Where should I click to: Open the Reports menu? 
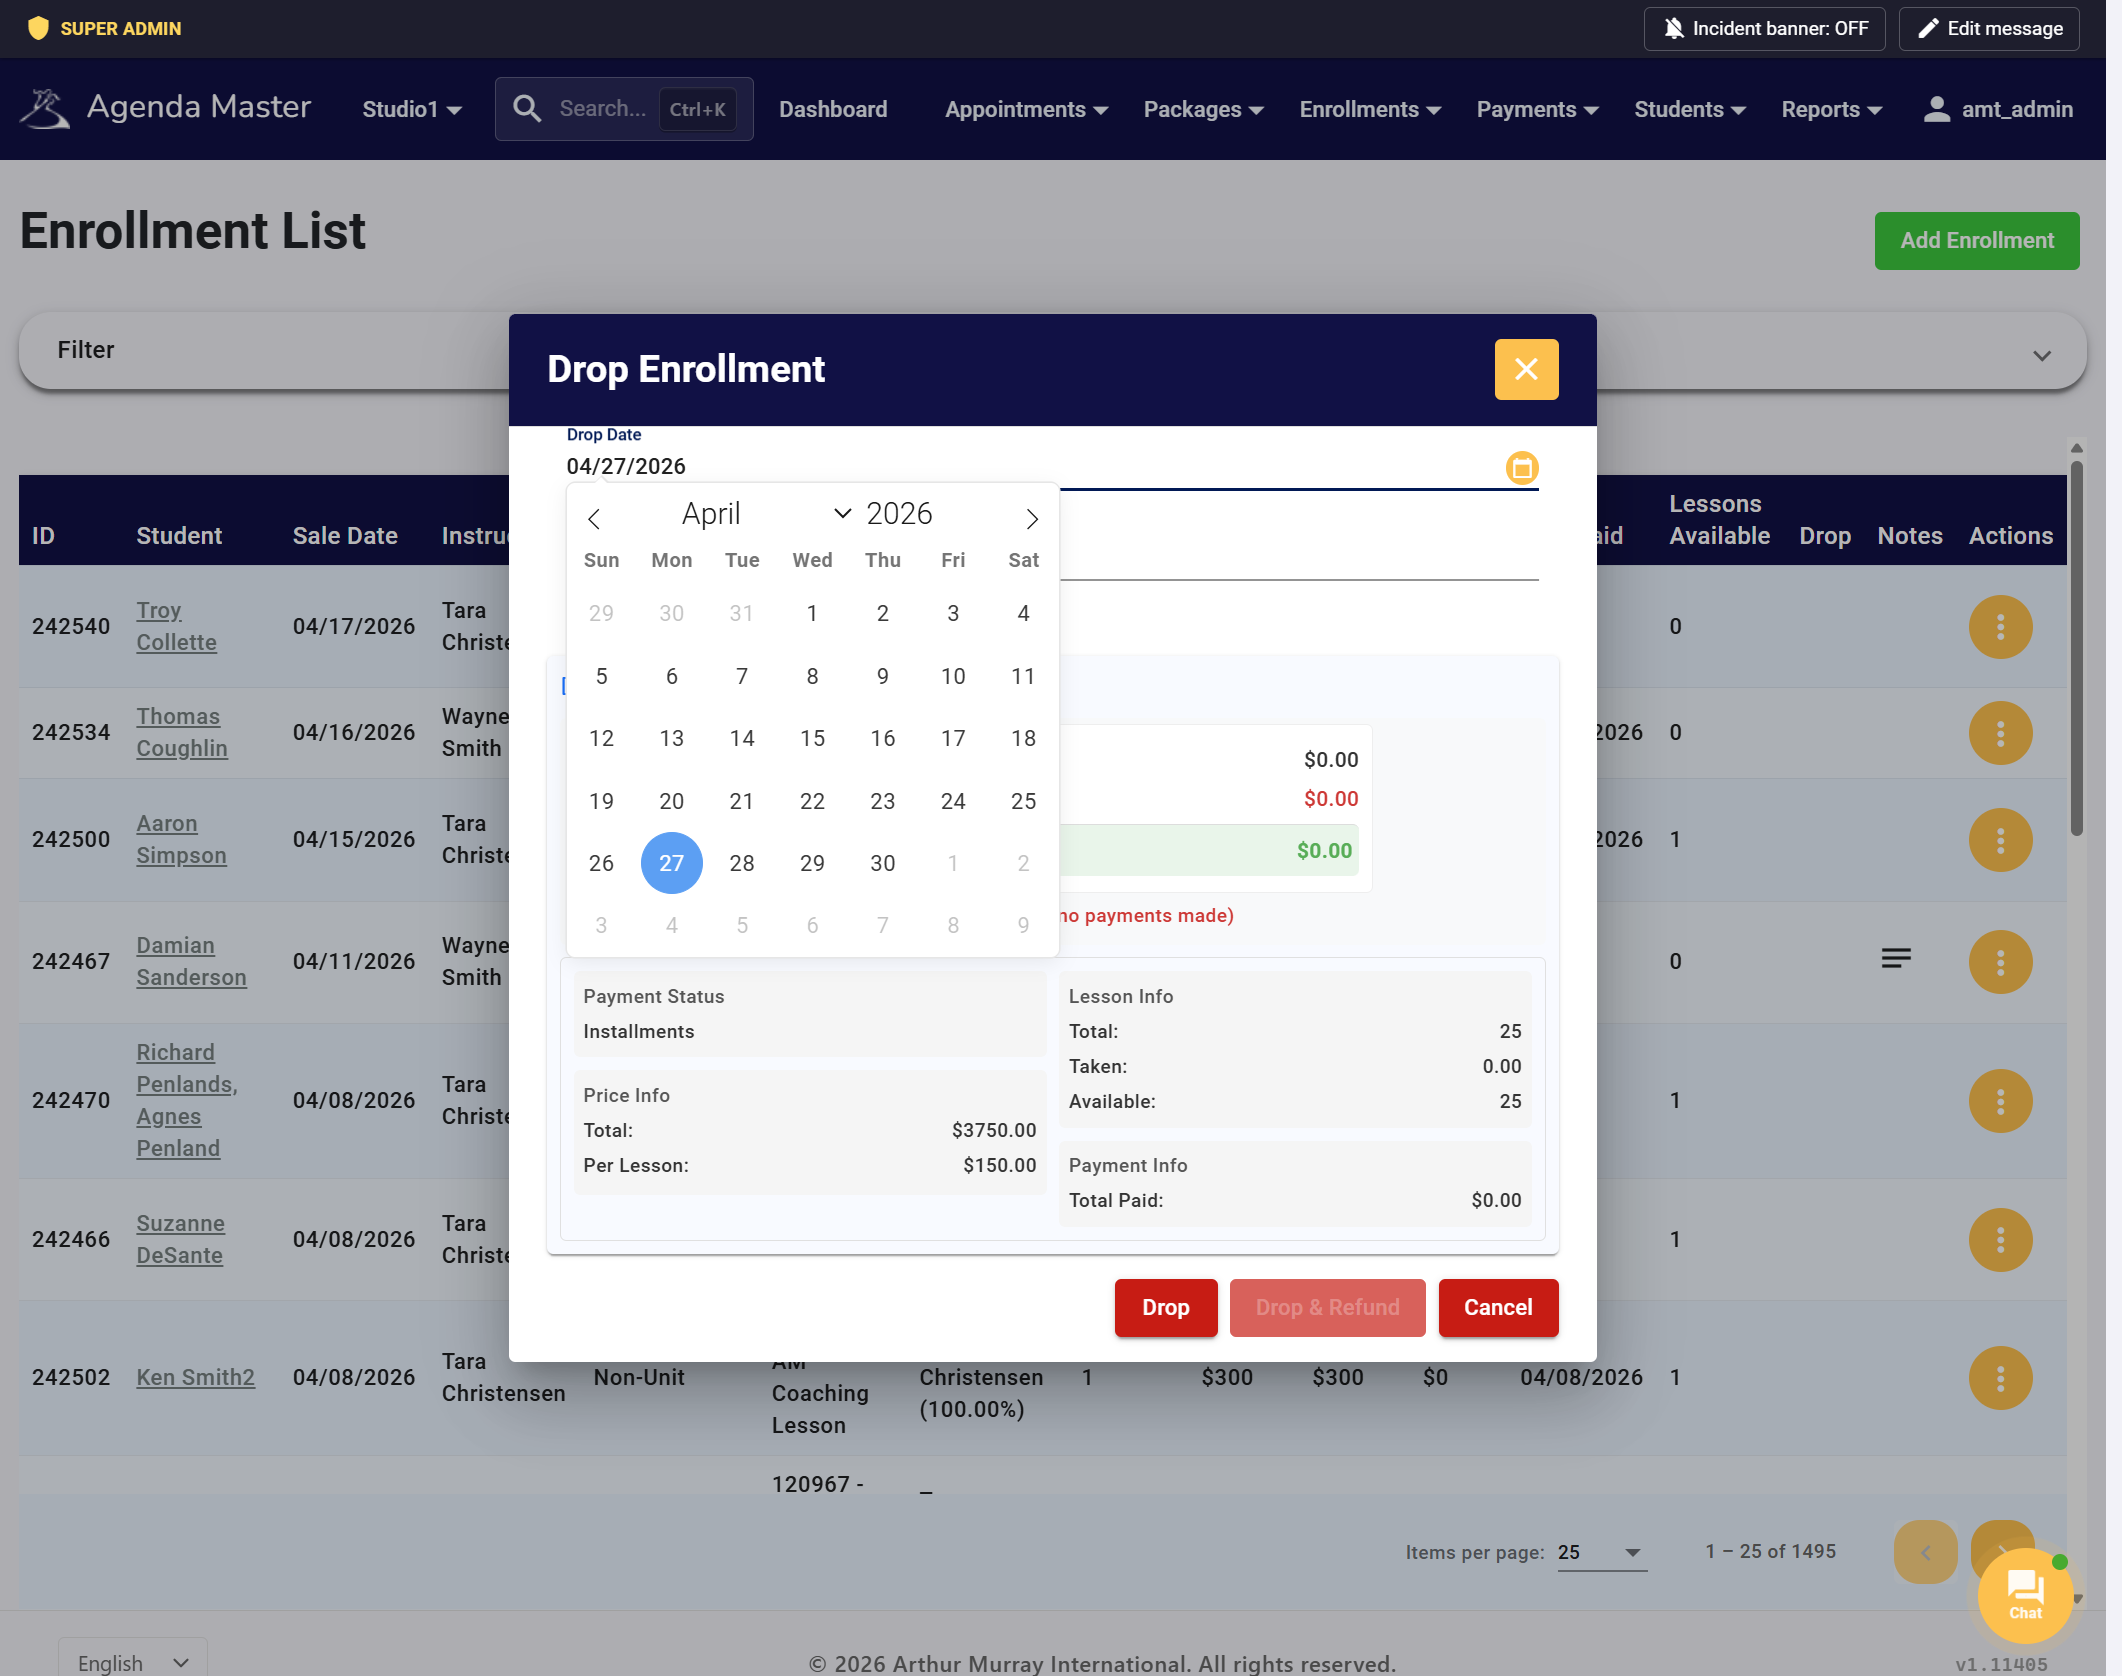[x=1831, y=109]
